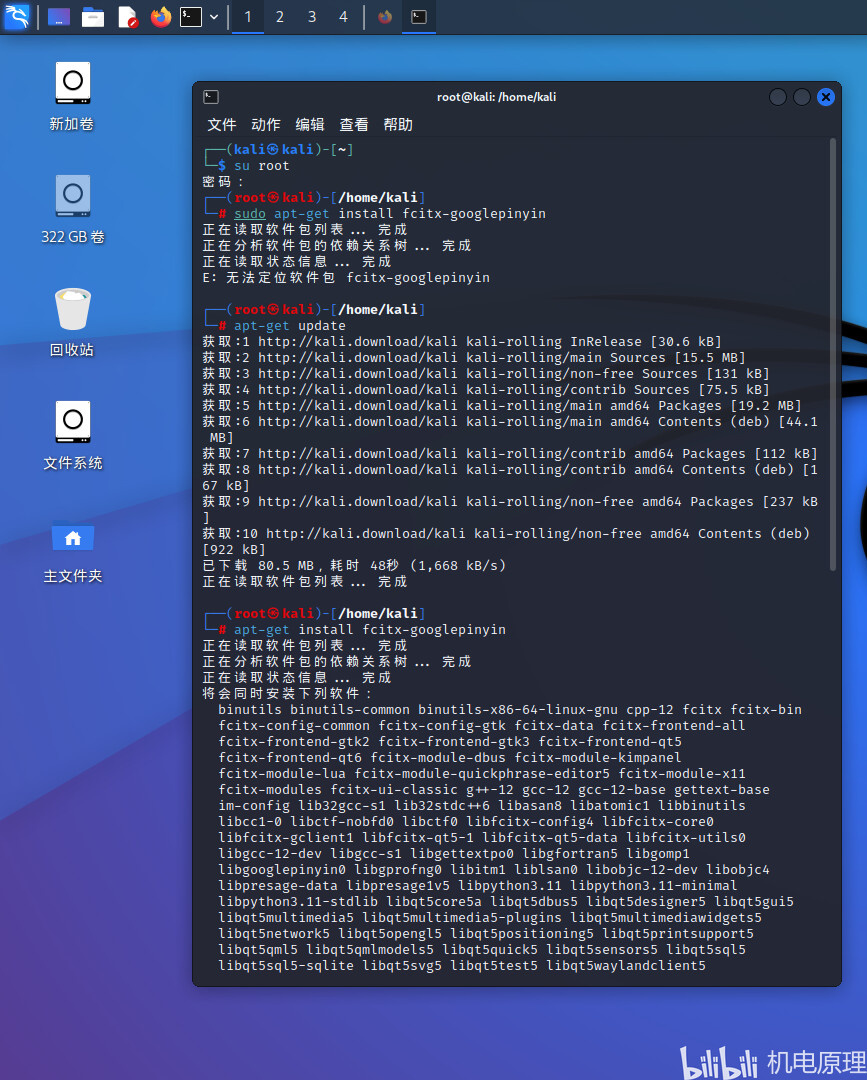Click the terminal window title bar icon
This screenshot has height=1080, width=867.
coord(211,97)
